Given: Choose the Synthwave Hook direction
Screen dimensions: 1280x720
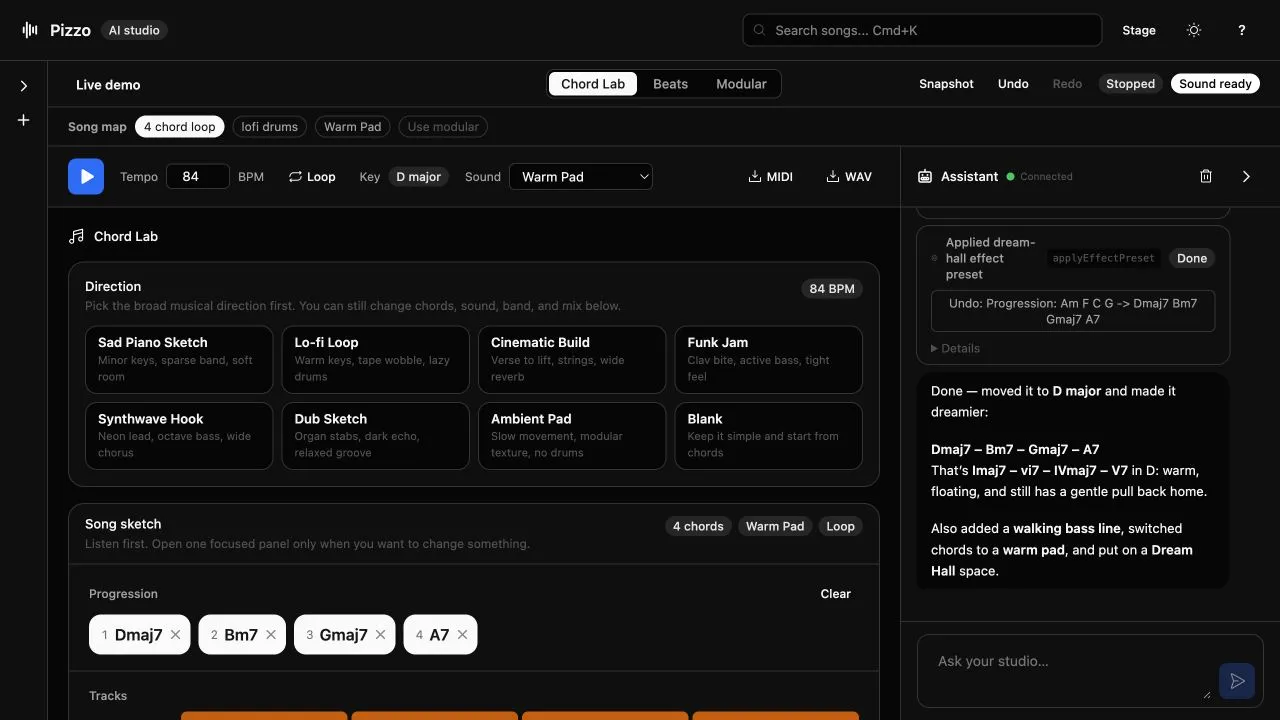Looking at the screenshot, I should point(179,436).
